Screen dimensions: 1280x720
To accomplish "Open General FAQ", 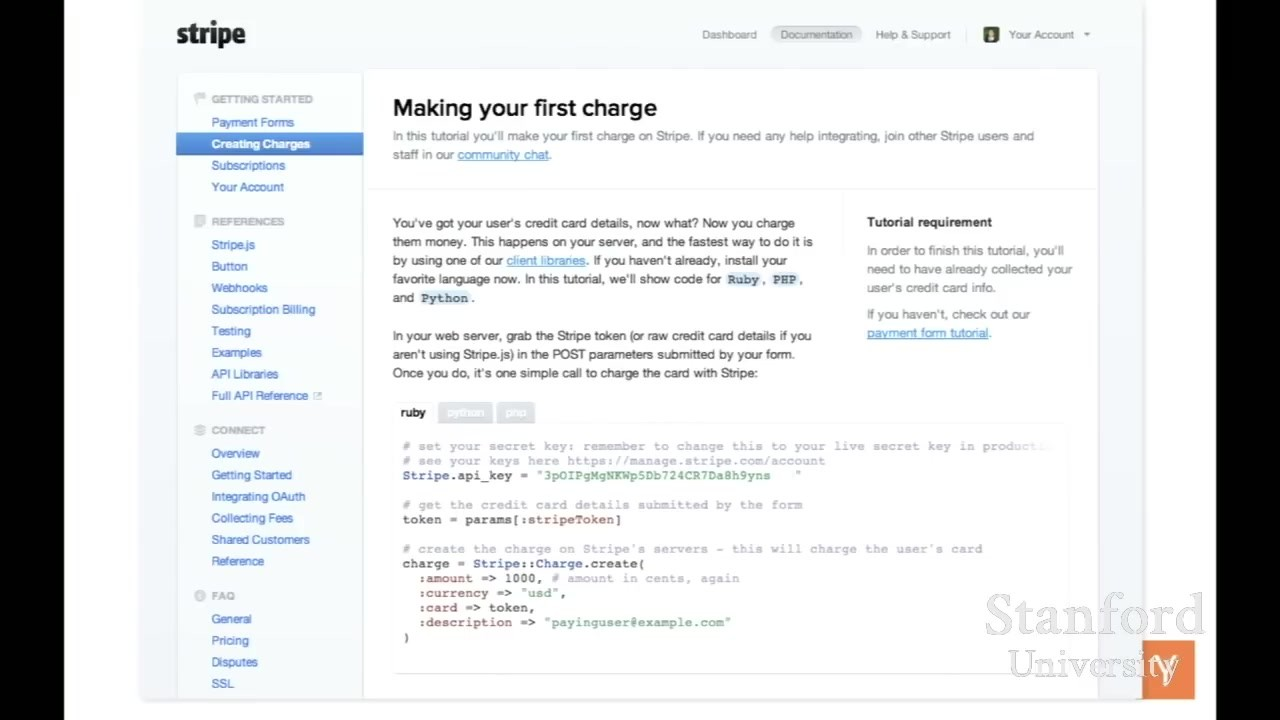I will tap(231, 619).
